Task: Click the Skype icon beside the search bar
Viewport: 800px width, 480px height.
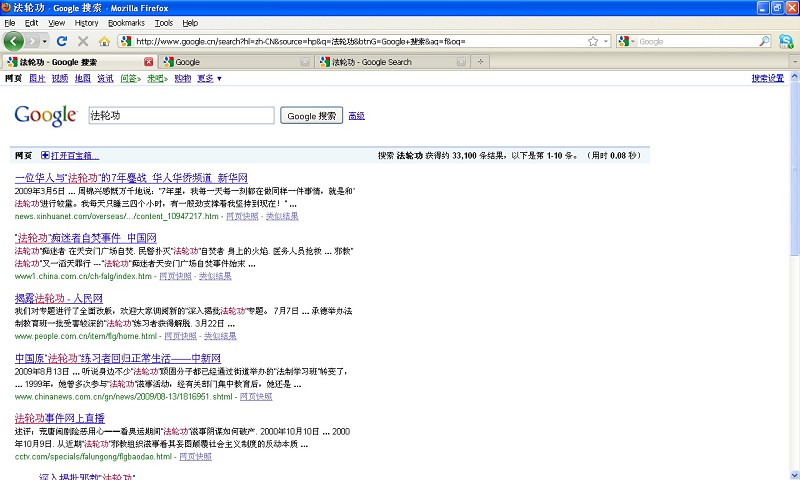Action: (786, 41)
